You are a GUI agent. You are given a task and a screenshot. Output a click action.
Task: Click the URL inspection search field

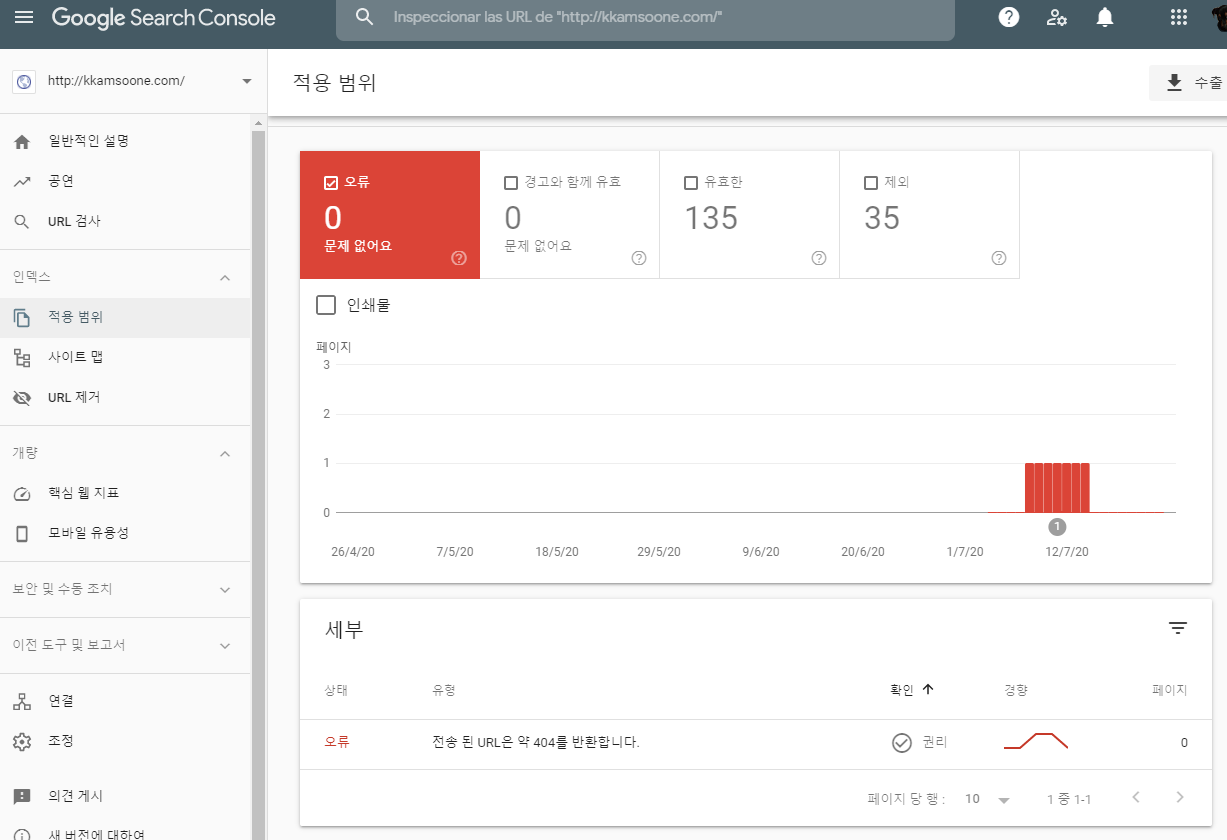645,18
